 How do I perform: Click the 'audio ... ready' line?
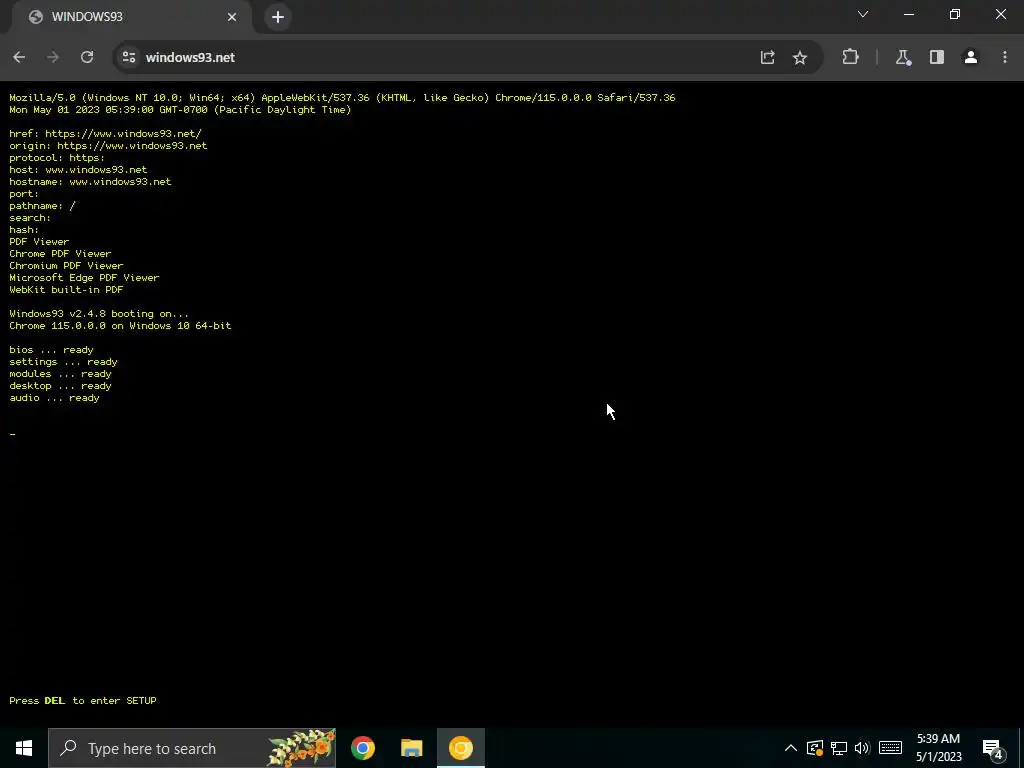point(54,398)
